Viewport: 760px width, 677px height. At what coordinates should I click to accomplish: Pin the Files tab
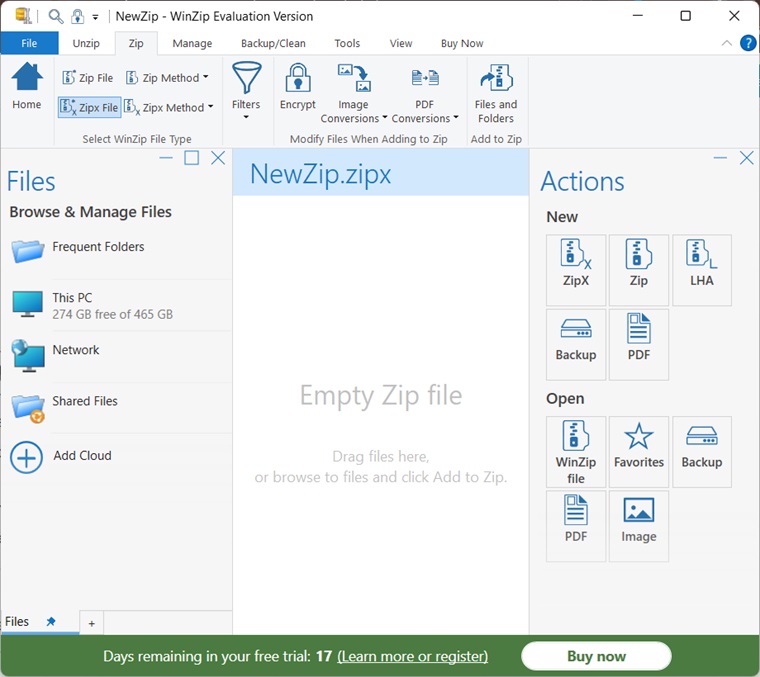coord(51,622)
